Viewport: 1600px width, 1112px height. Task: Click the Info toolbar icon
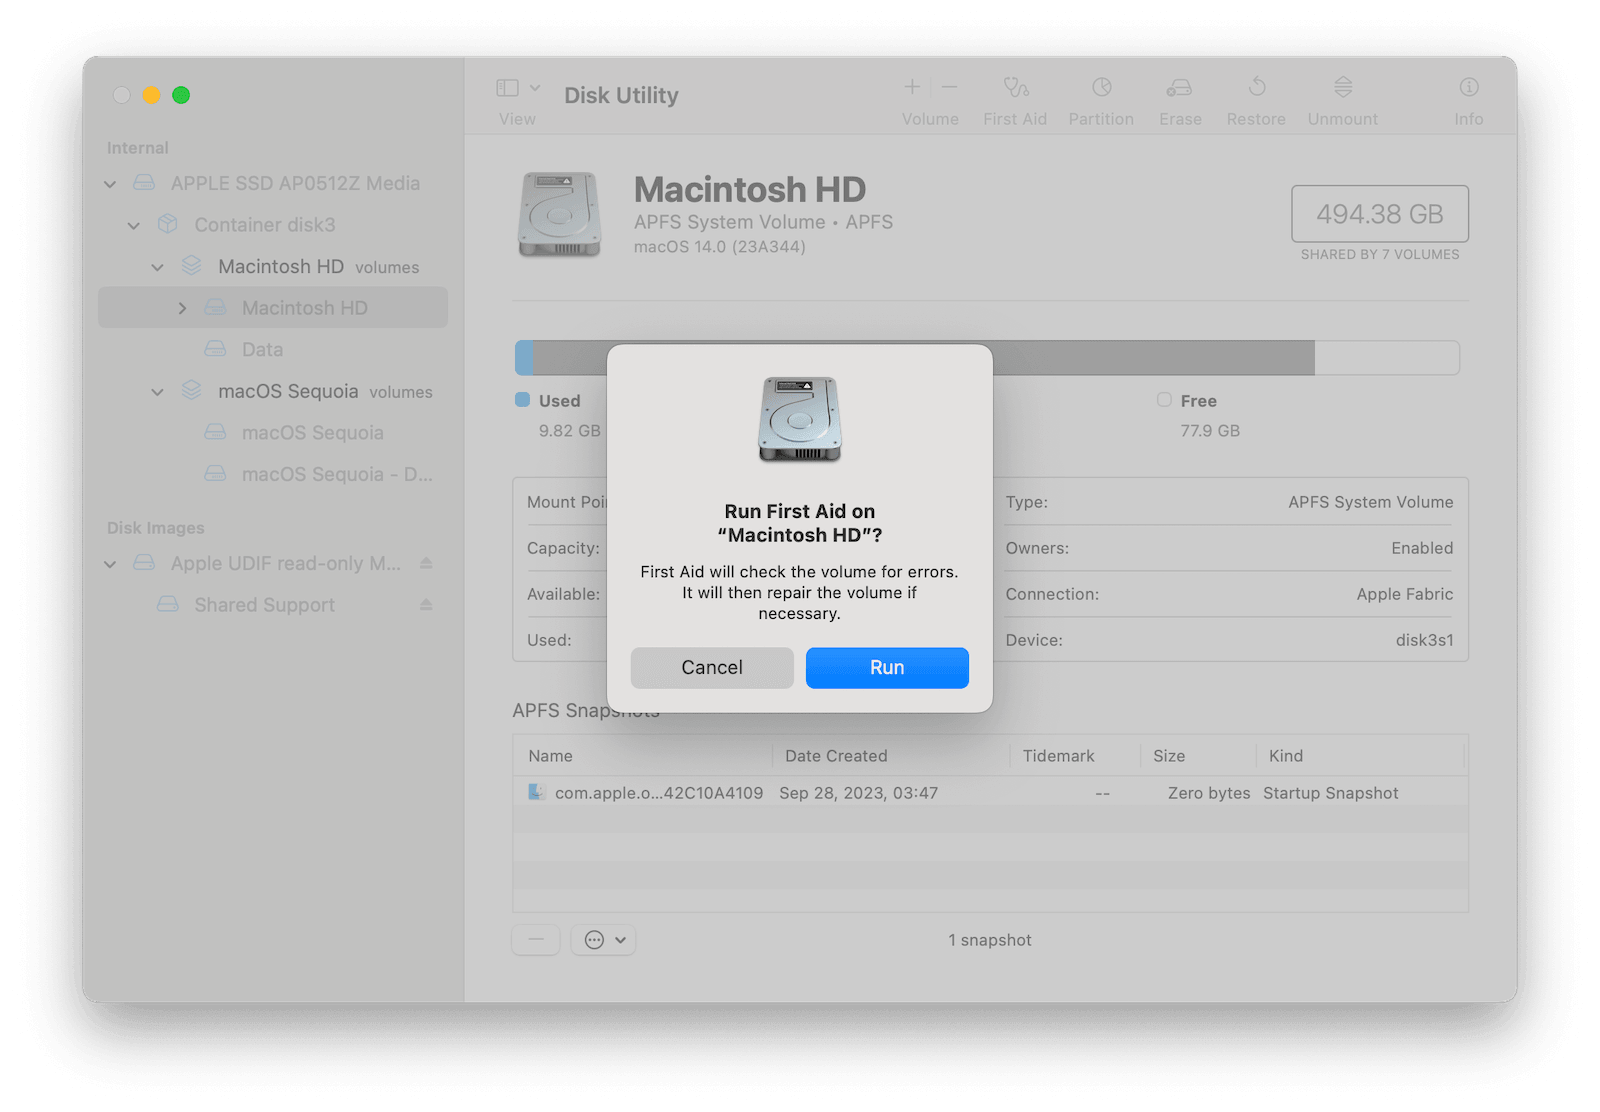[1469, 87]
